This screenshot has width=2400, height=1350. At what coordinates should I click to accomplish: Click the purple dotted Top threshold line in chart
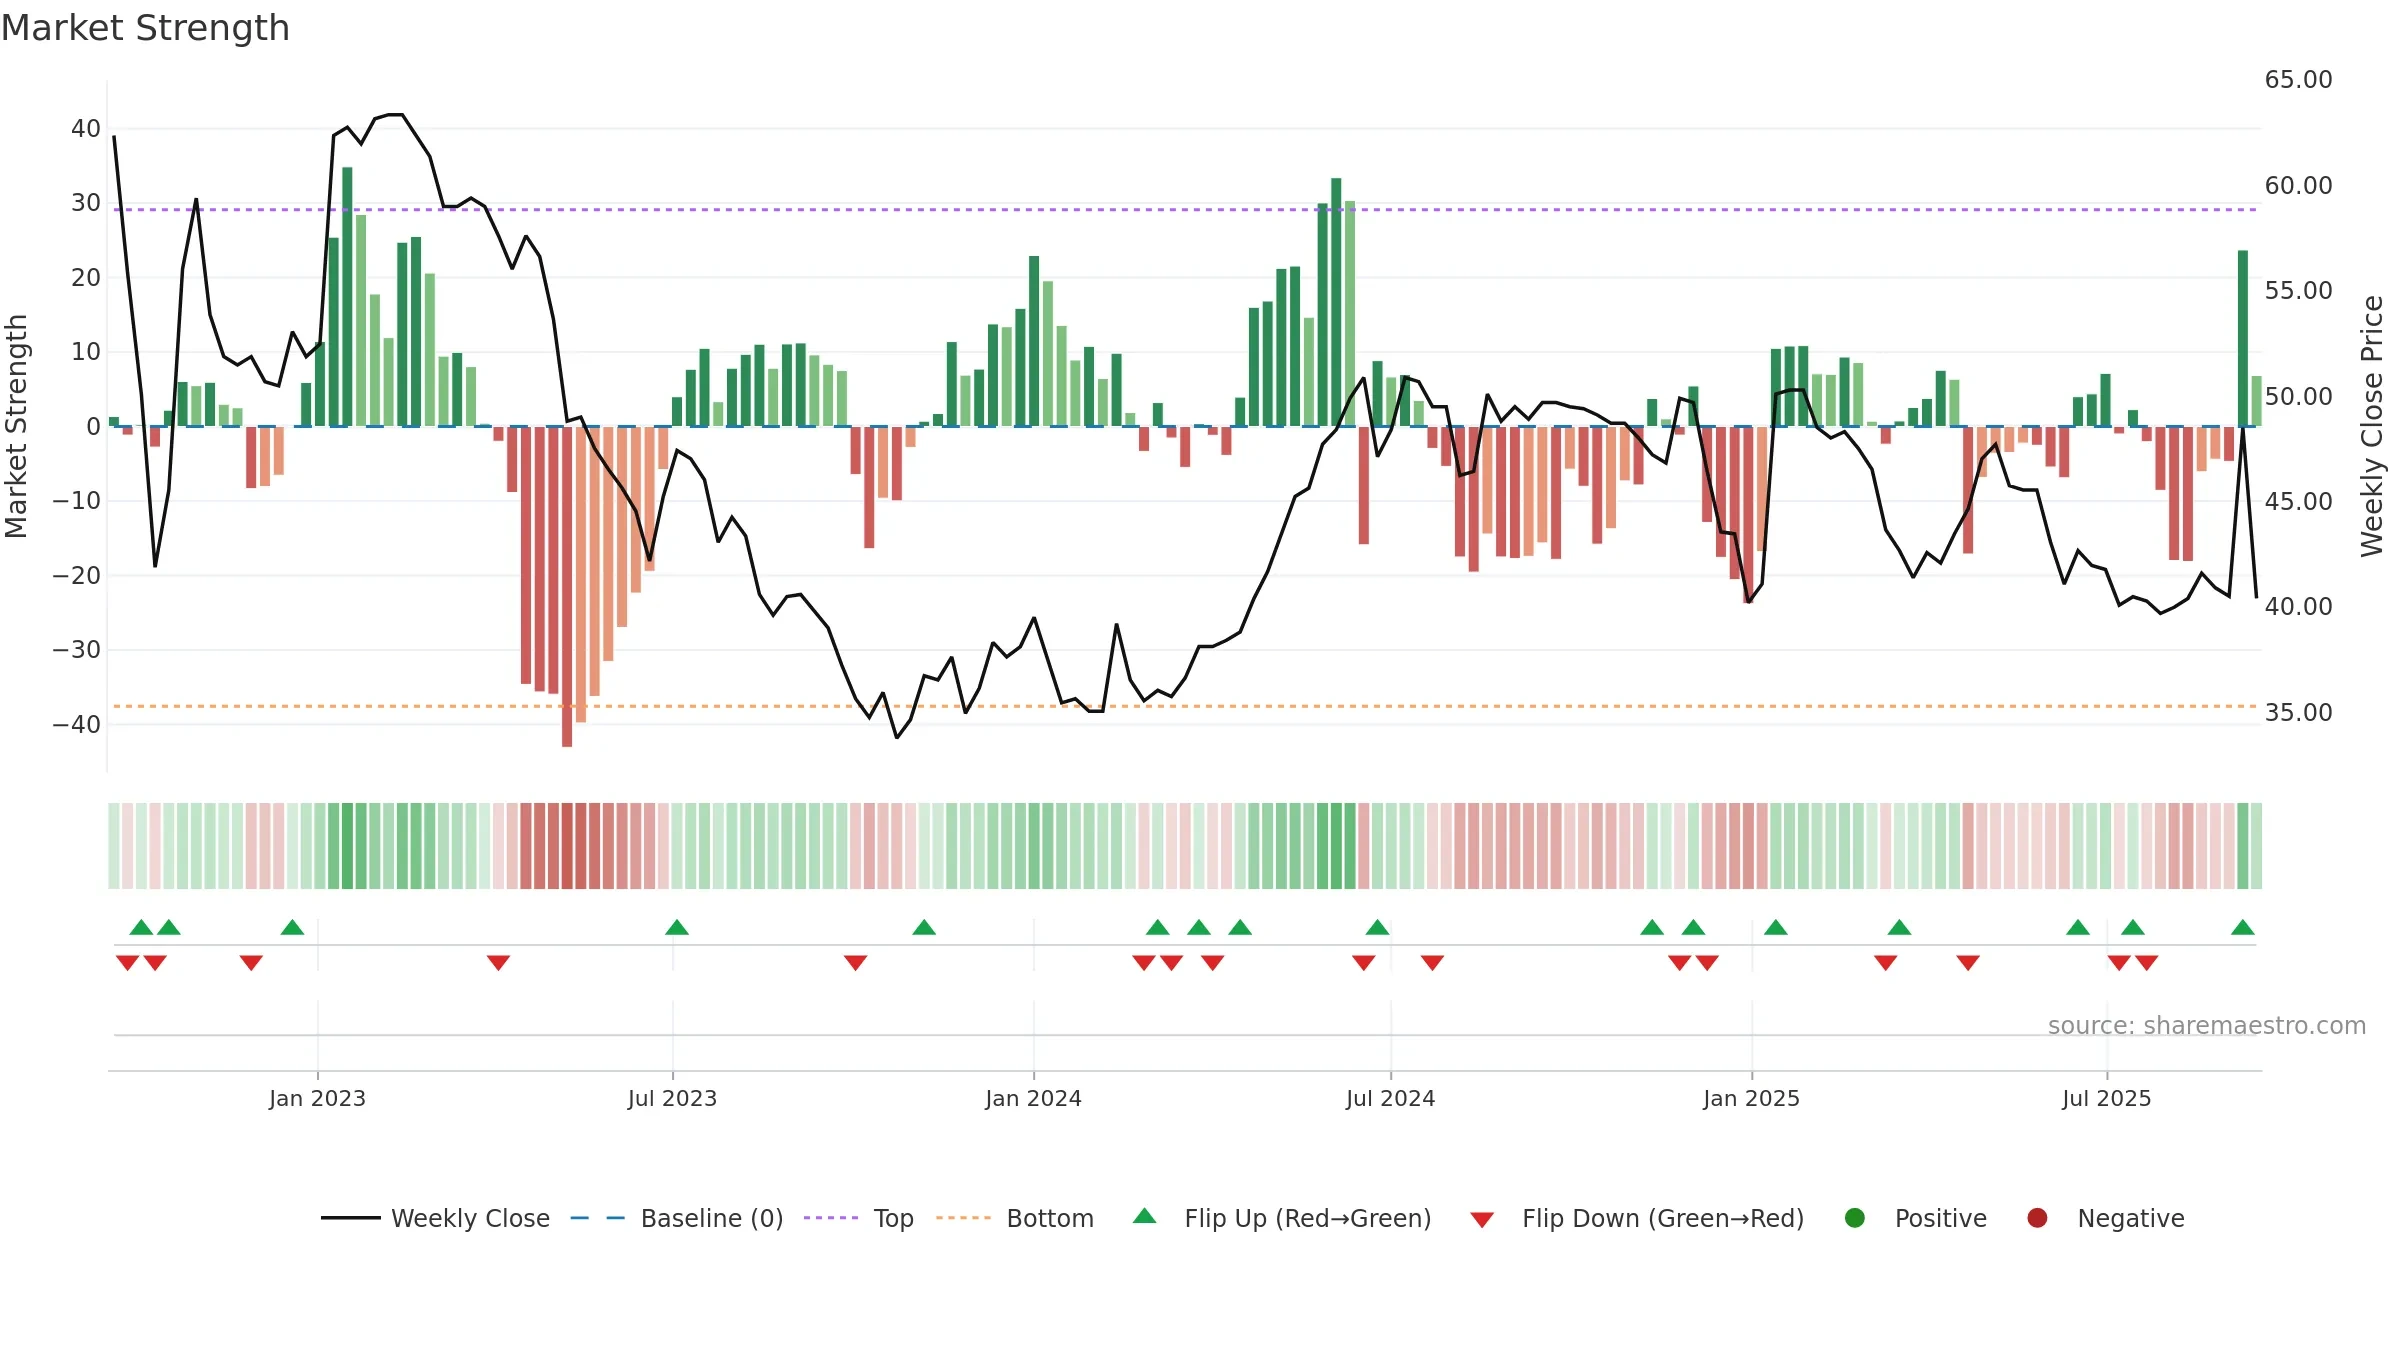coord(1185,210)
